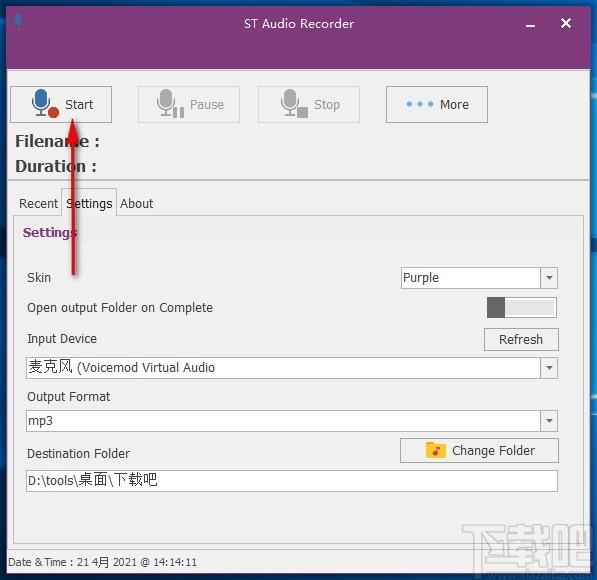Click the Date & Time status text
Image resolution: width=597 pixels, height=580 pixels.
coord(102,562)
